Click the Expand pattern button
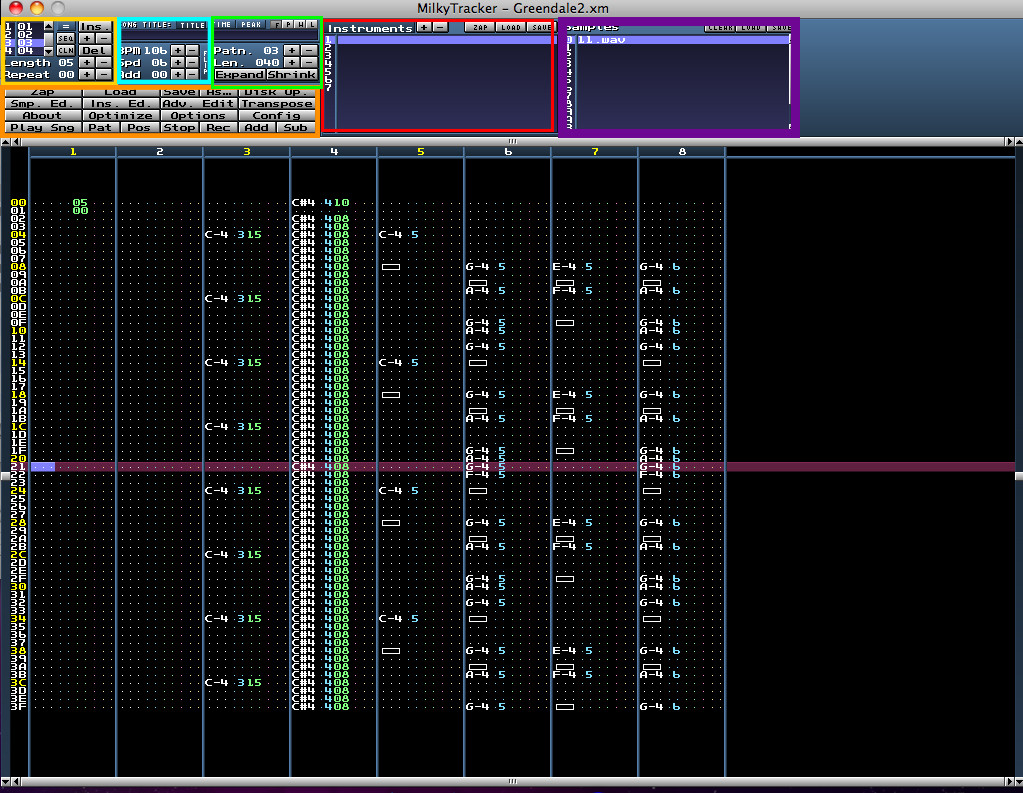The height and width of the screenshot is (793, 1023). (239, 74)
